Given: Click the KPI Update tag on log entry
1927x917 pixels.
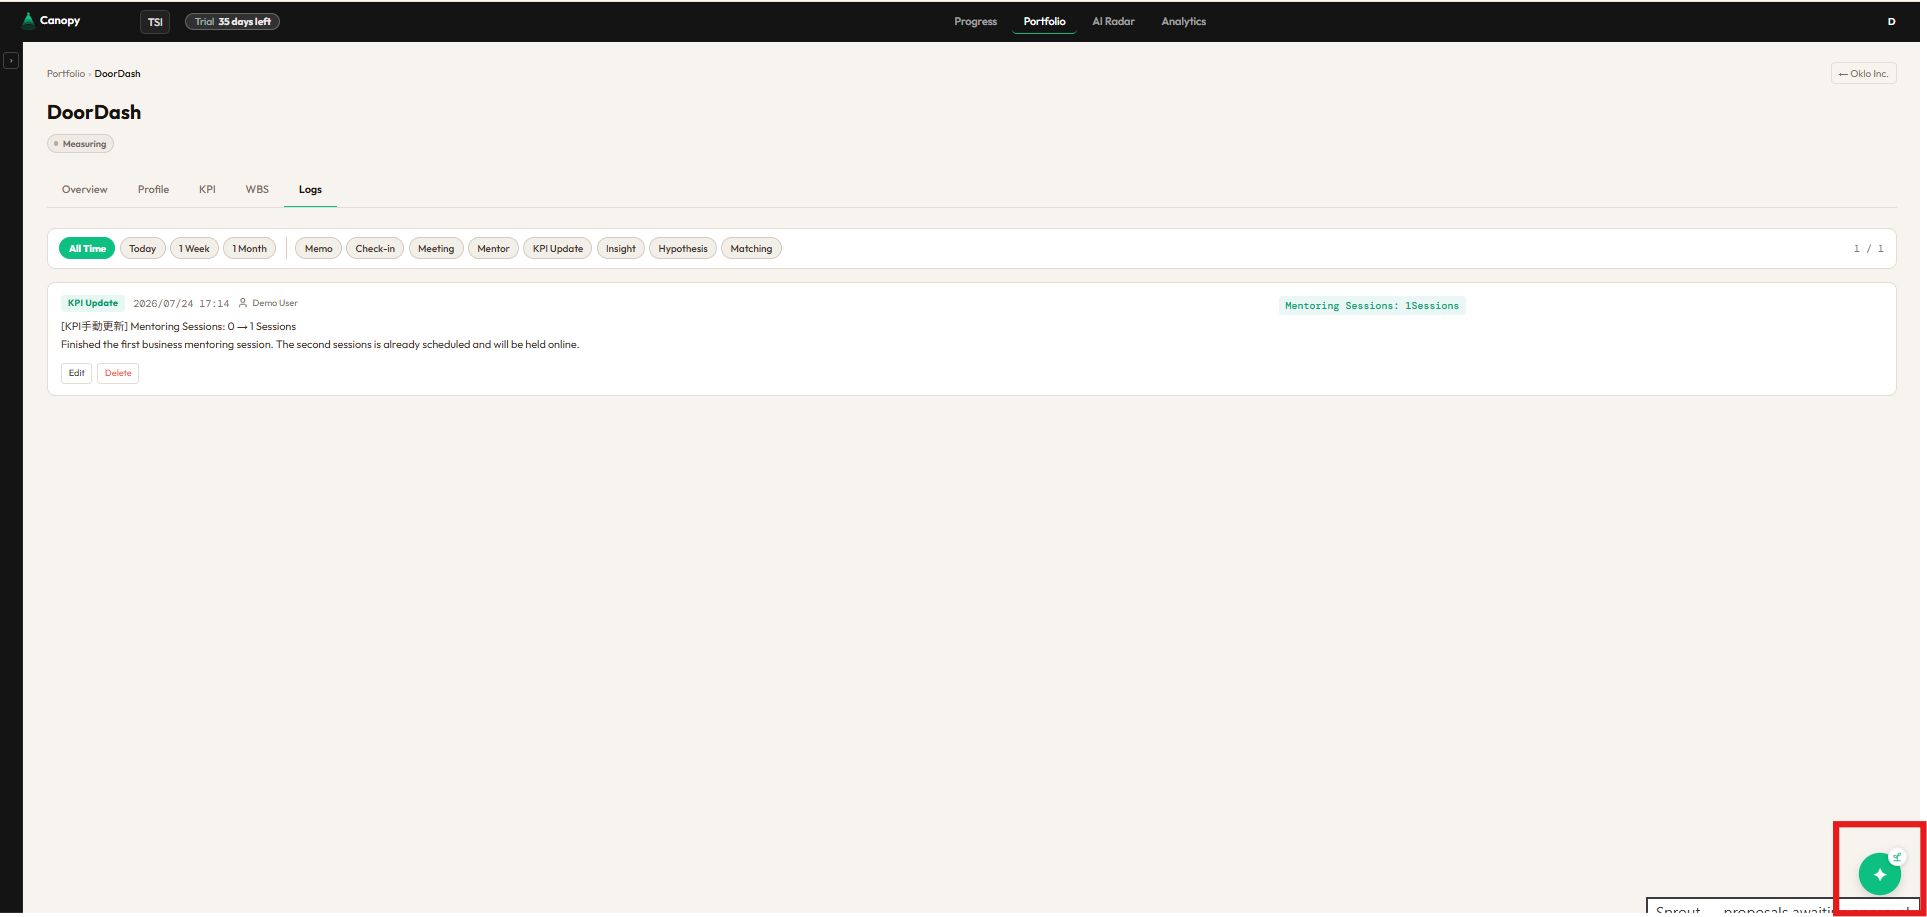Looking at the screenshot, I should 92,303.
